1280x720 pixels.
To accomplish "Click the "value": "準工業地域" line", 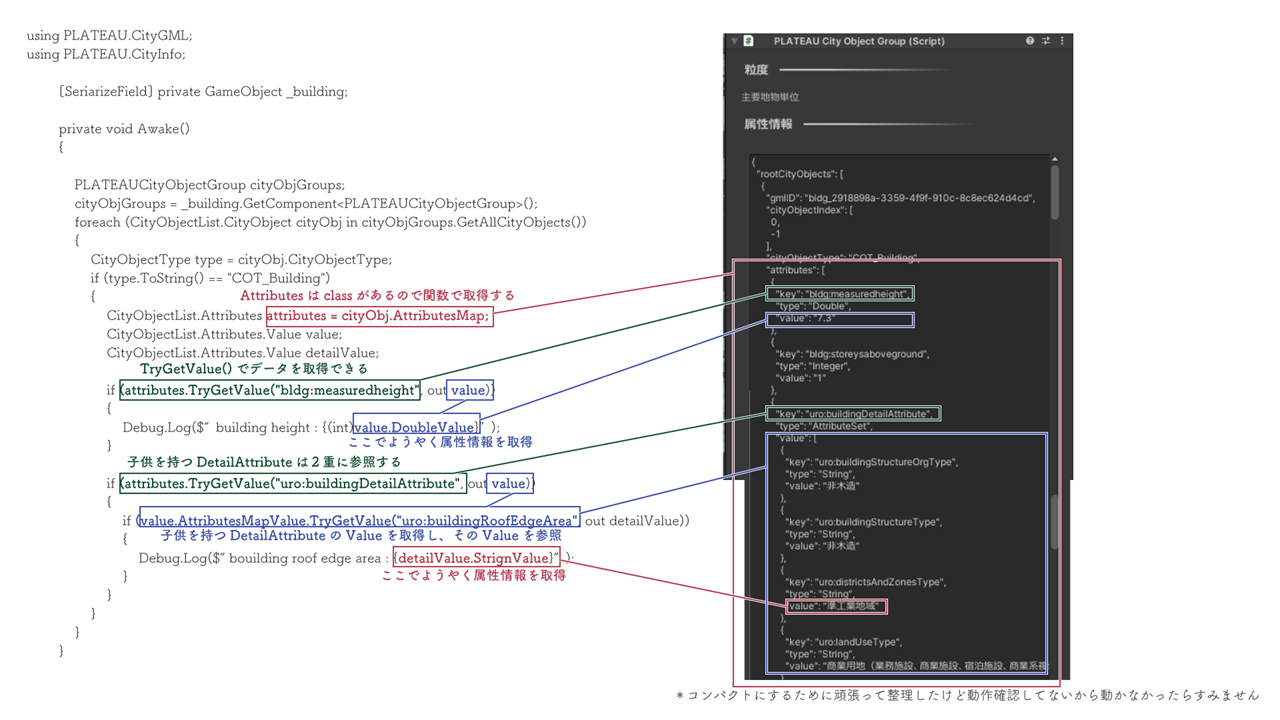I will pos(836,606).
